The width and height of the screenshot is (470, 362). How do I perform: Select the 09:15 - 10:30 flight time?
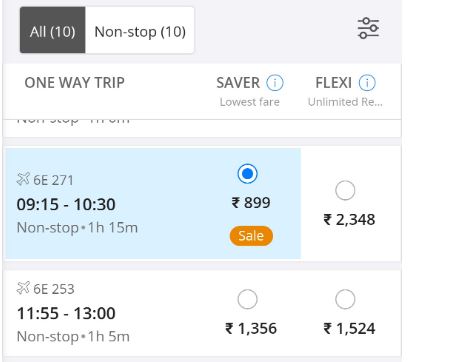[x=66, y=204]
